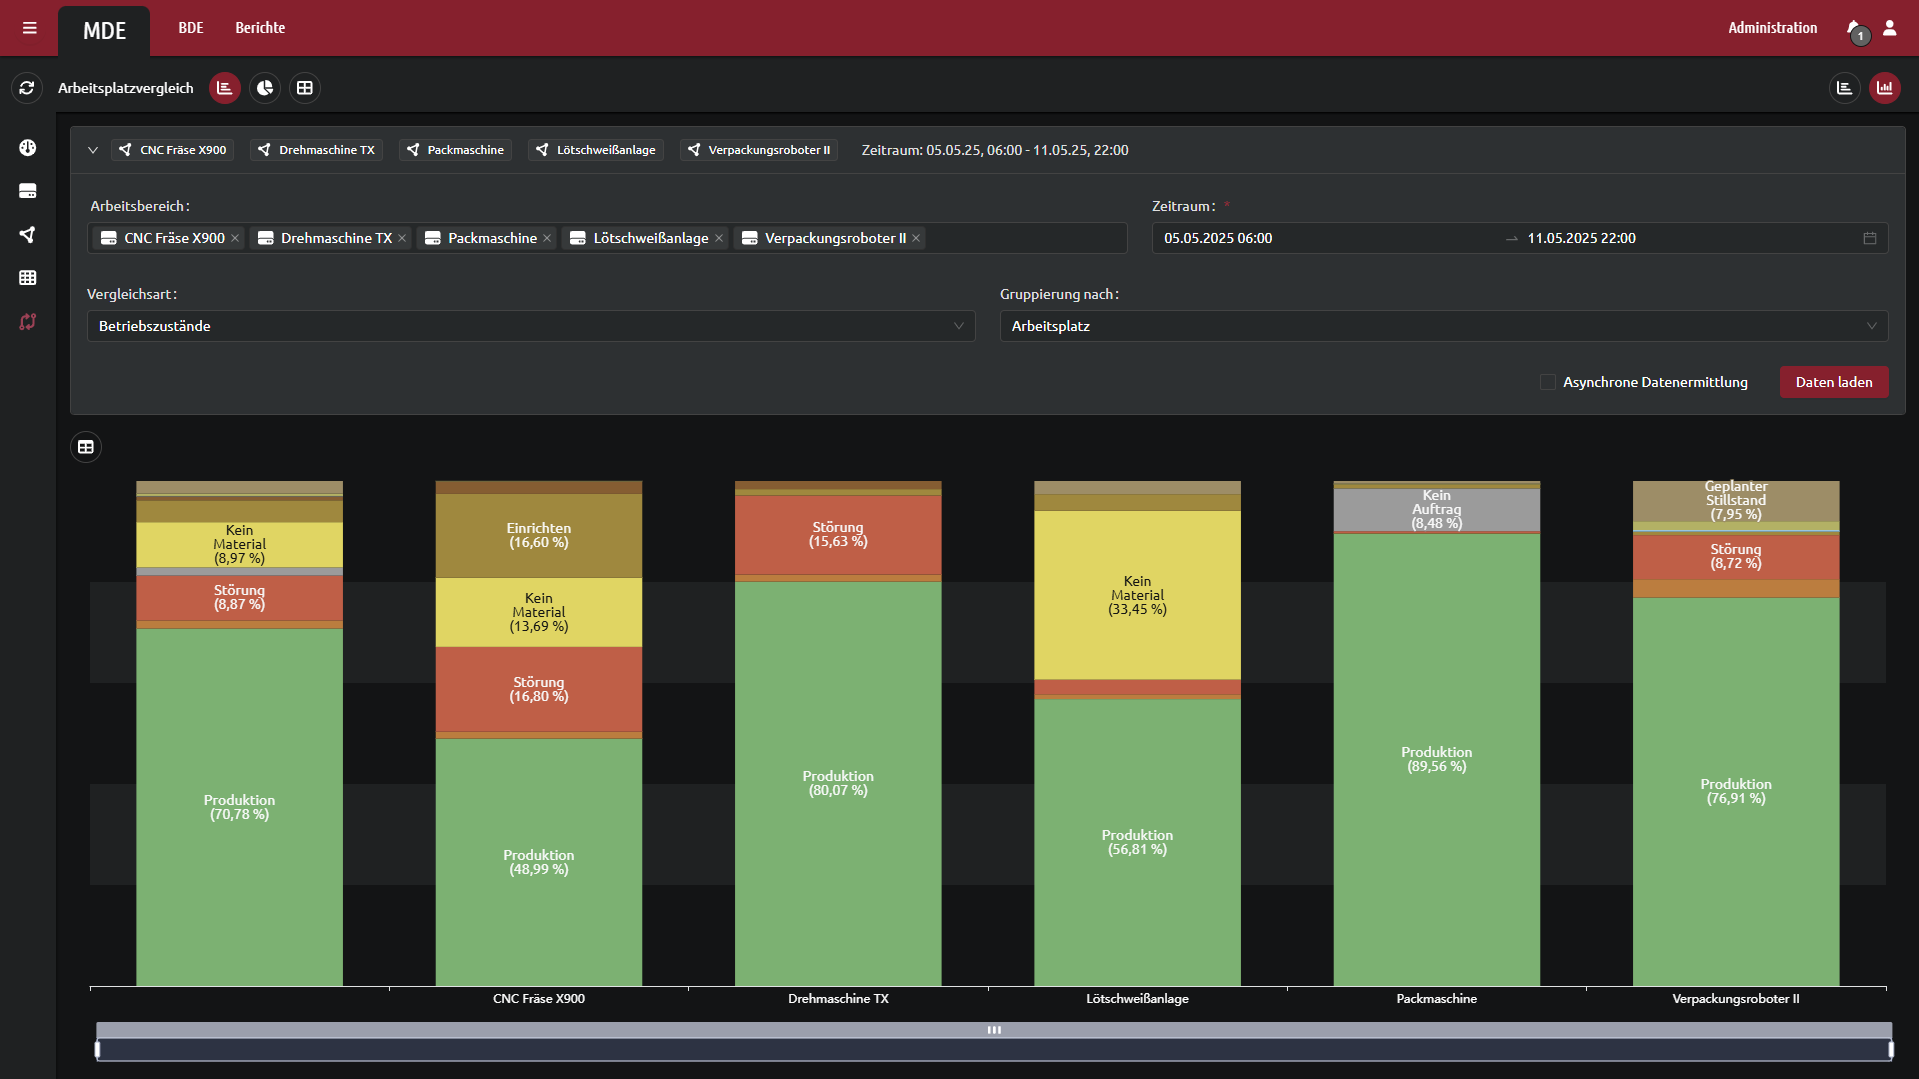Click the refresh icon beside Arbeitsplatzvergleich
Screen dimensions: 1919x1079
point(27,88)
